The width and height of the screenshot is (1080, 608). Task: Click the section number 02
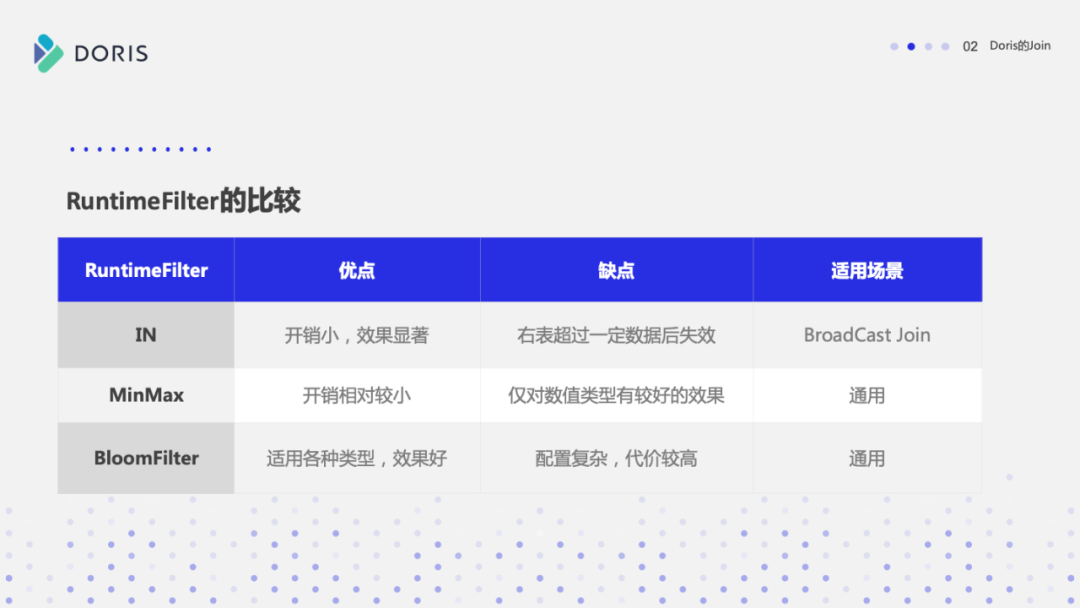[x=970, y=46]
